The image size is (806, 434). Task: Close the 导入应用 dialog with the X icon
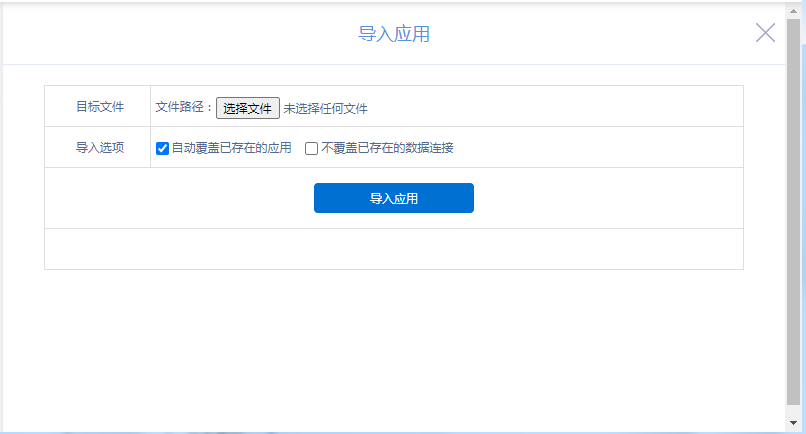coord(765,33)
